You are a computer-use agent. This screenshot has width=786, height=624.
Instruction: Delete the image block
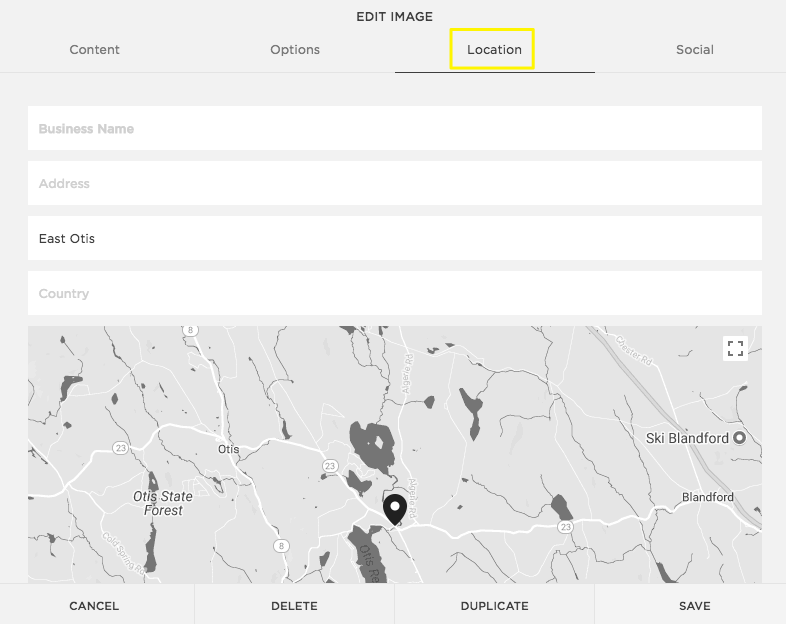point(294,606)
